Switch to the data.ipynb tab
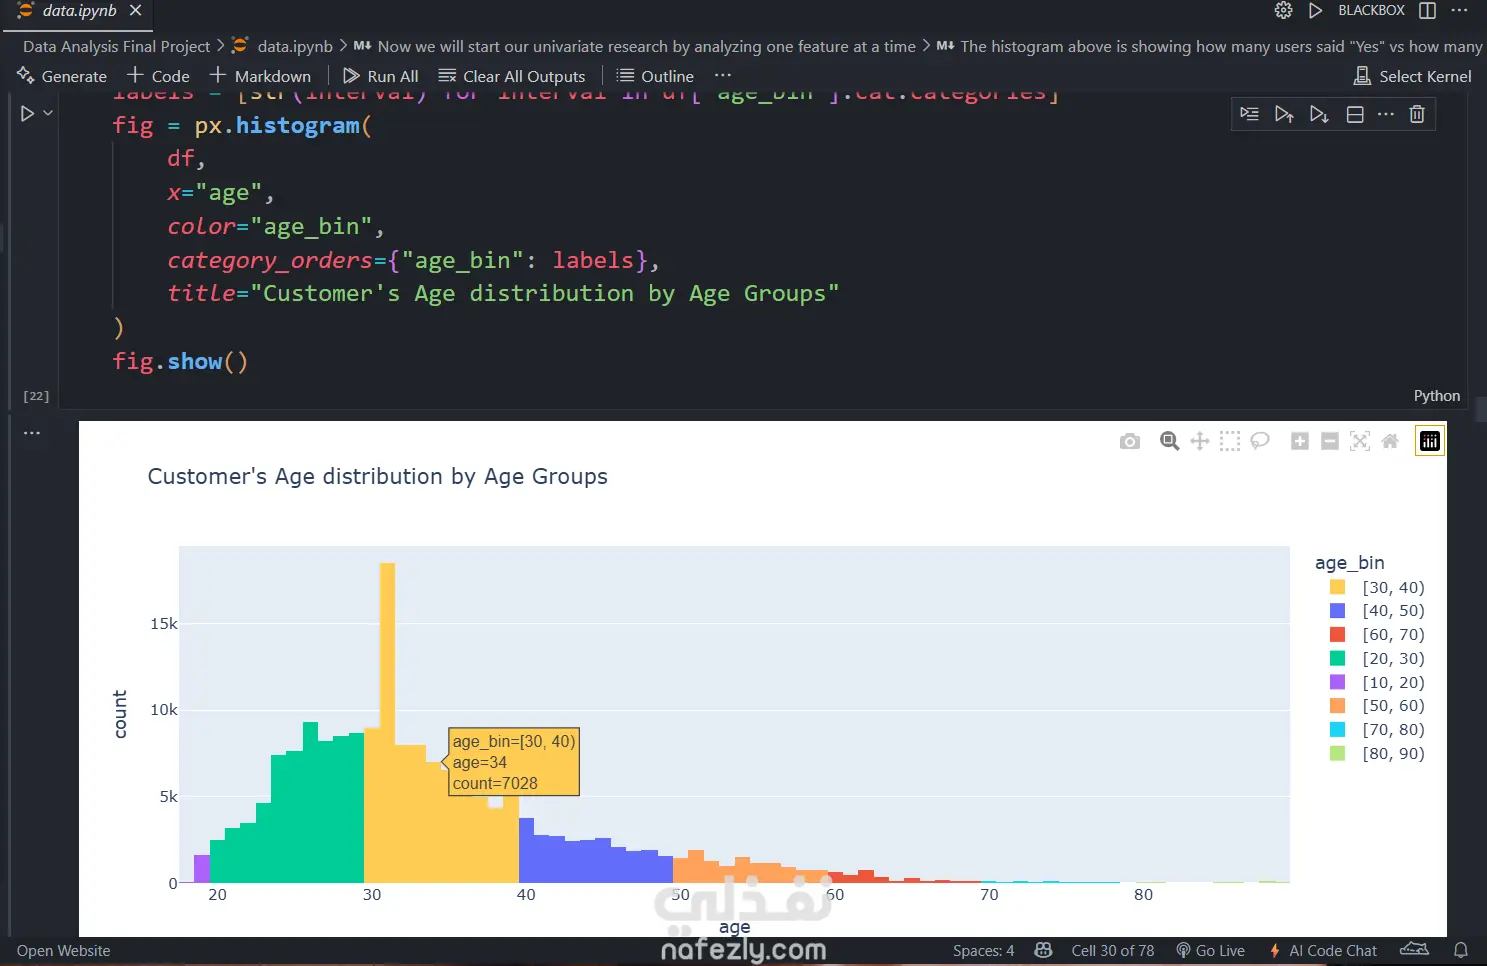1487x966 pixels. 79,11
